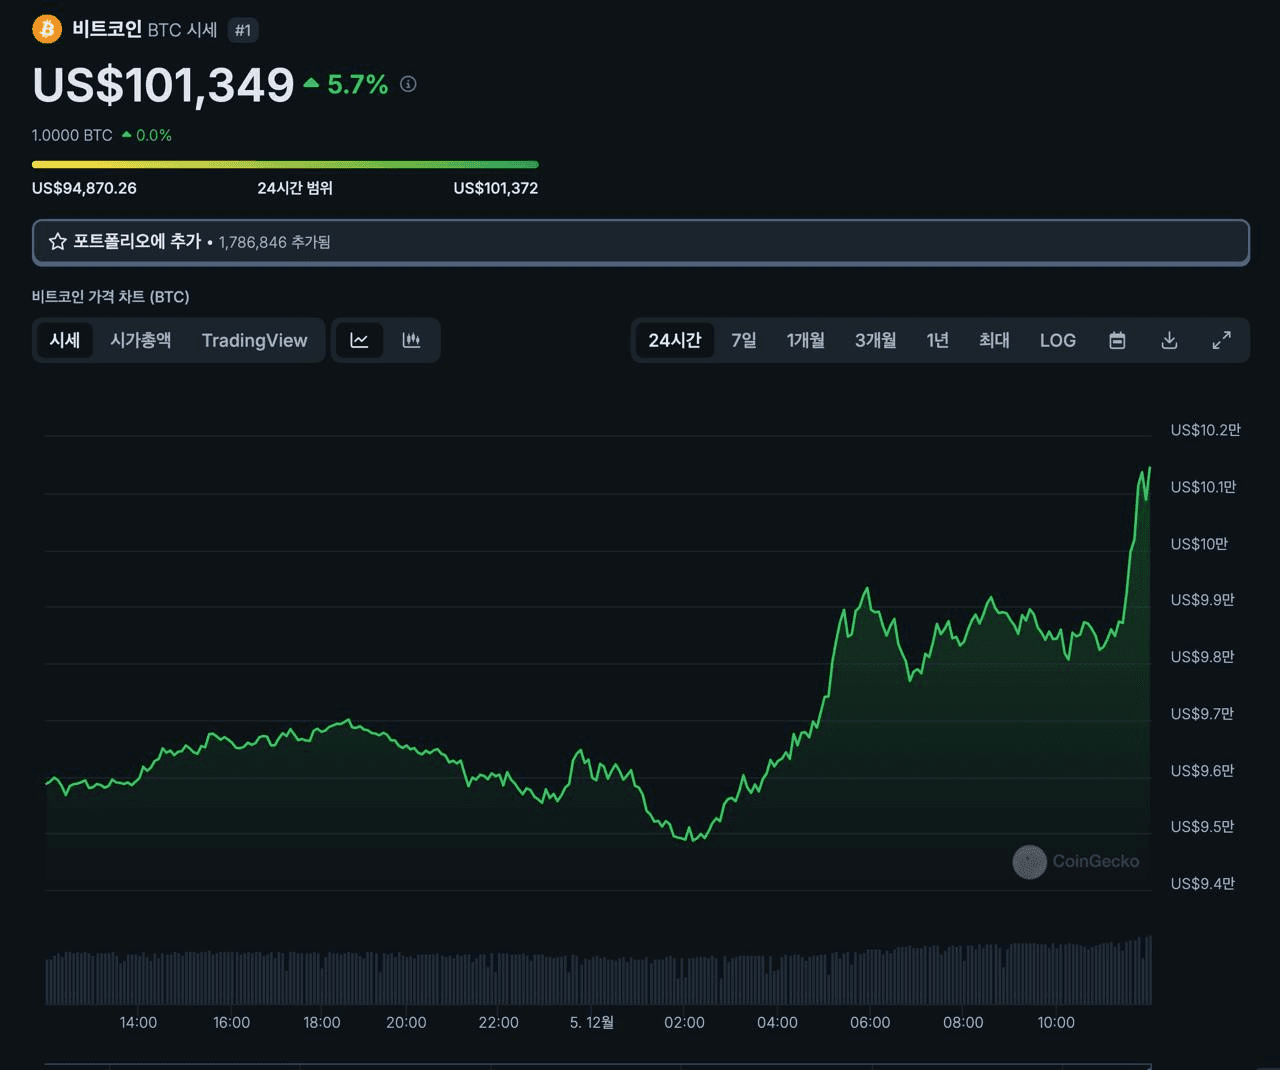Select the 24시간 time range
The width and height of the screenshot is (1280, 1070).
675,340
